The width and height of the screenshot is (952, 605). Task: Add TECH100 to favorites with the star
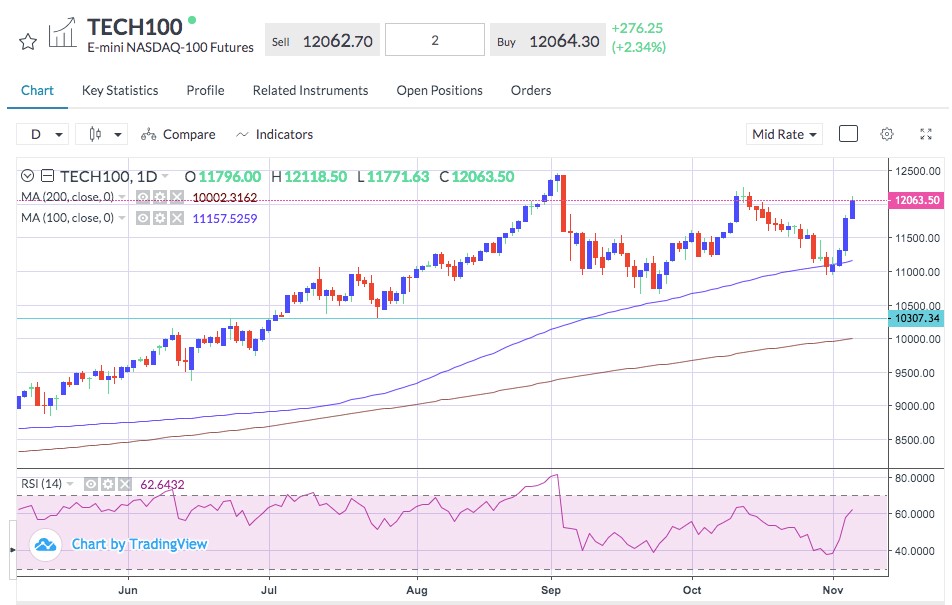[28, 42]
